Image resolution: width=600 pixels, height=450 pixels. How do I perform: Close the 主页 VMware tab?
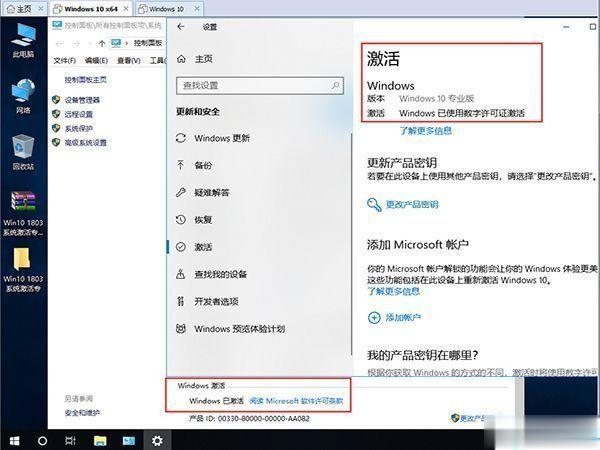41,8
